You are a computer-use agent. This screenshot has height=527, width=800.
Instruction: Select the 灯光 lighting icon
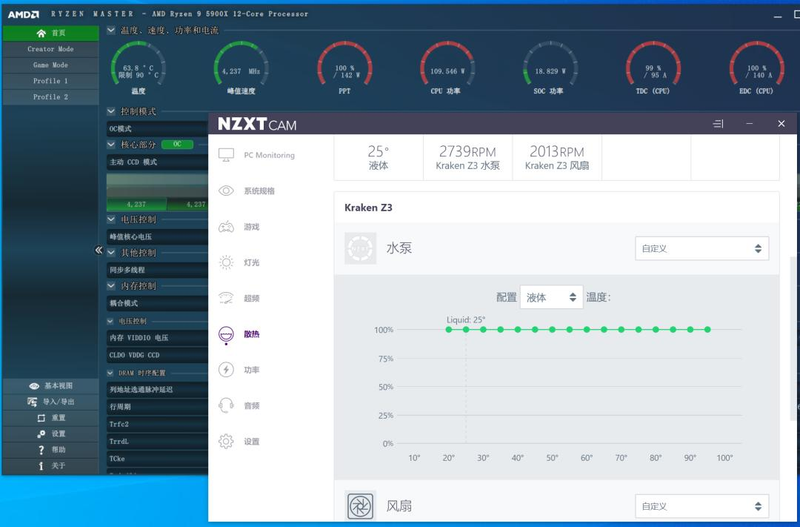pos(226,262)
